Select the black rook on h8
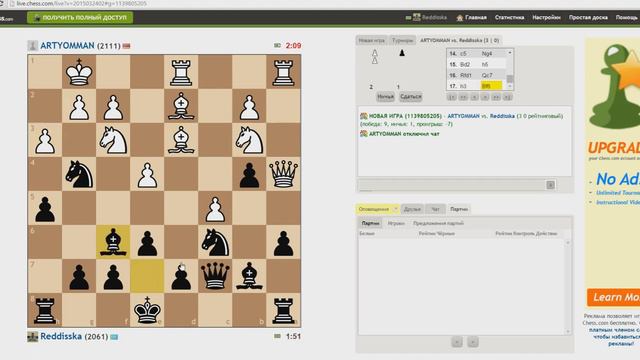 coord(45,310)
